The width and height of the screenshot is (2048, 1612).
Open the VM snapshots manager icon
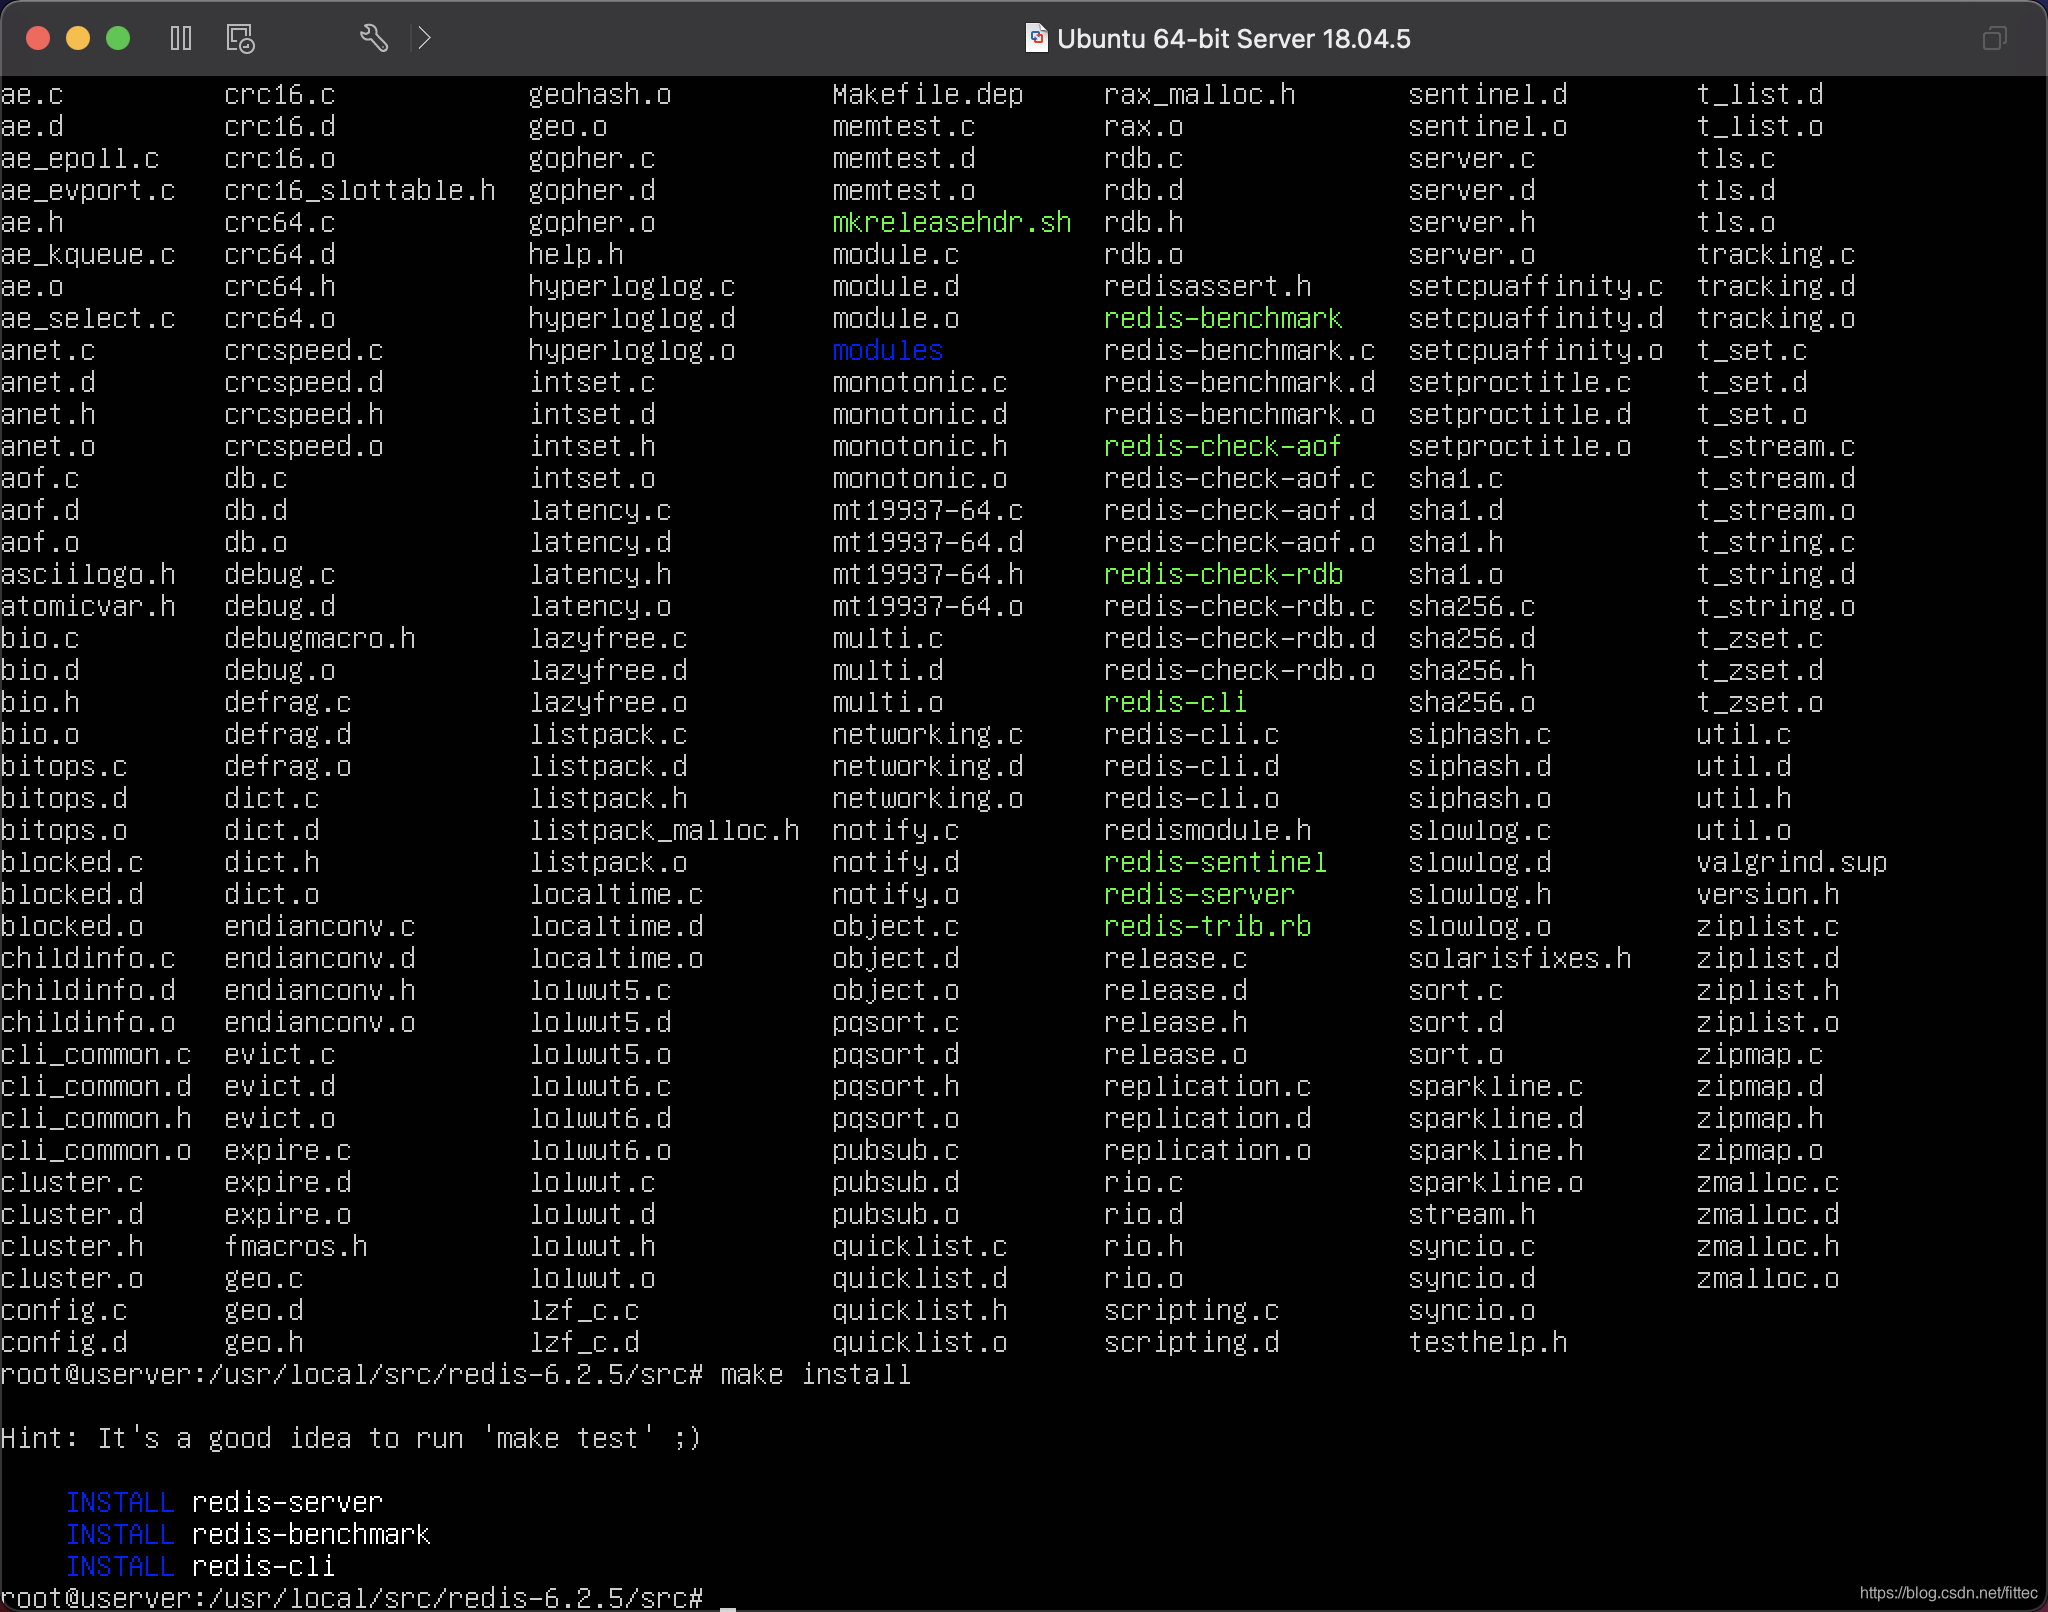pos(240,38)
